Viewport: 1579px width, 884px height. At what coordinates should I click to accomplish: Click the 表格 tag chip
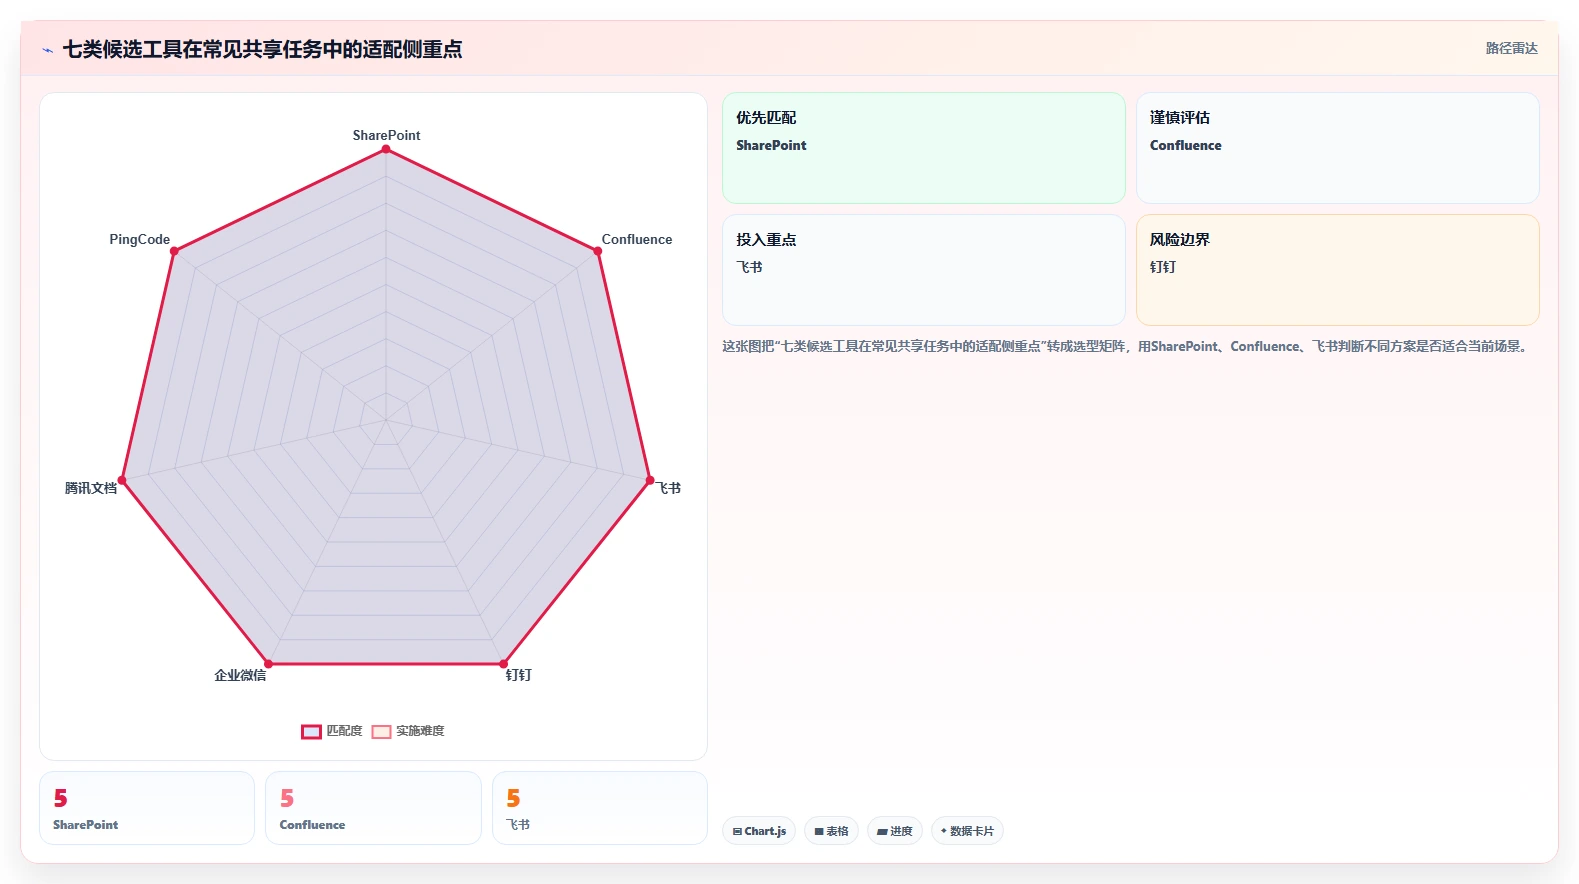(x=831, y=831)
